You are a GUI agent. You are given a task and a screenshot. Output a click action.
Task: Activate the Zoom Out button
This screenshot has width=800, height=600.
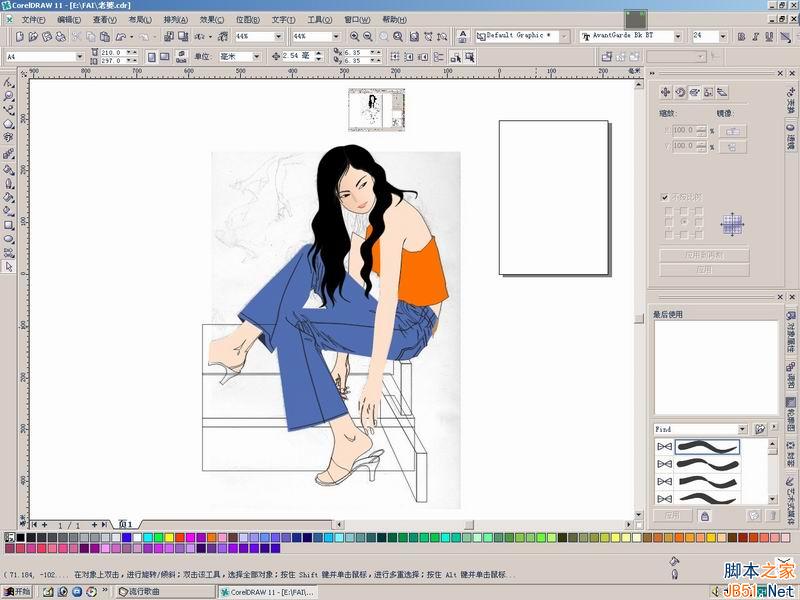[368, 36]
